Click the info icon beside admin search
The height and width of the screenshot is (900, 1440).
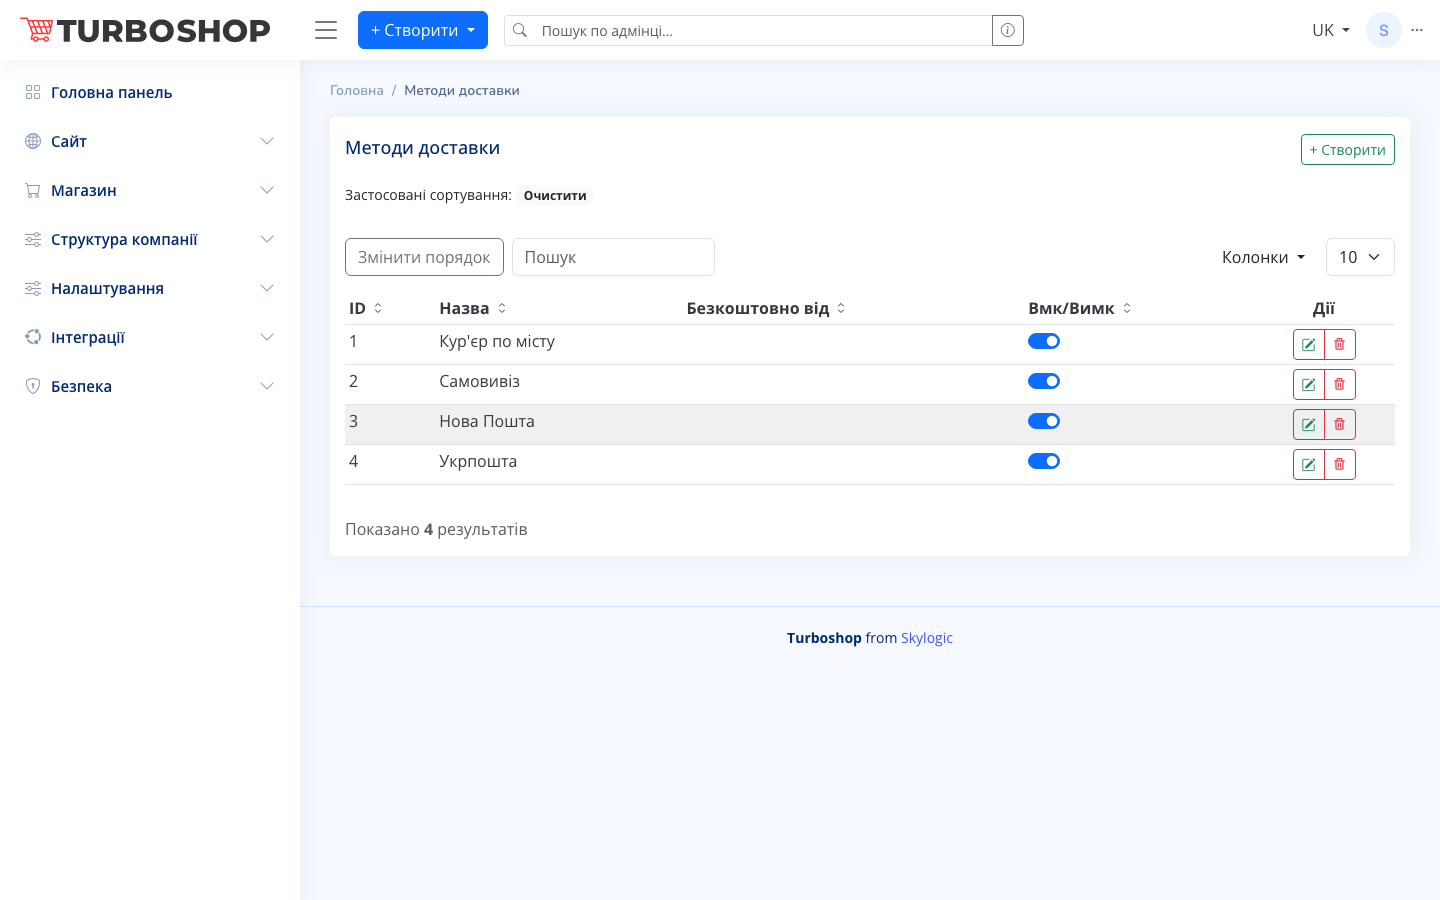point(1008,30)
